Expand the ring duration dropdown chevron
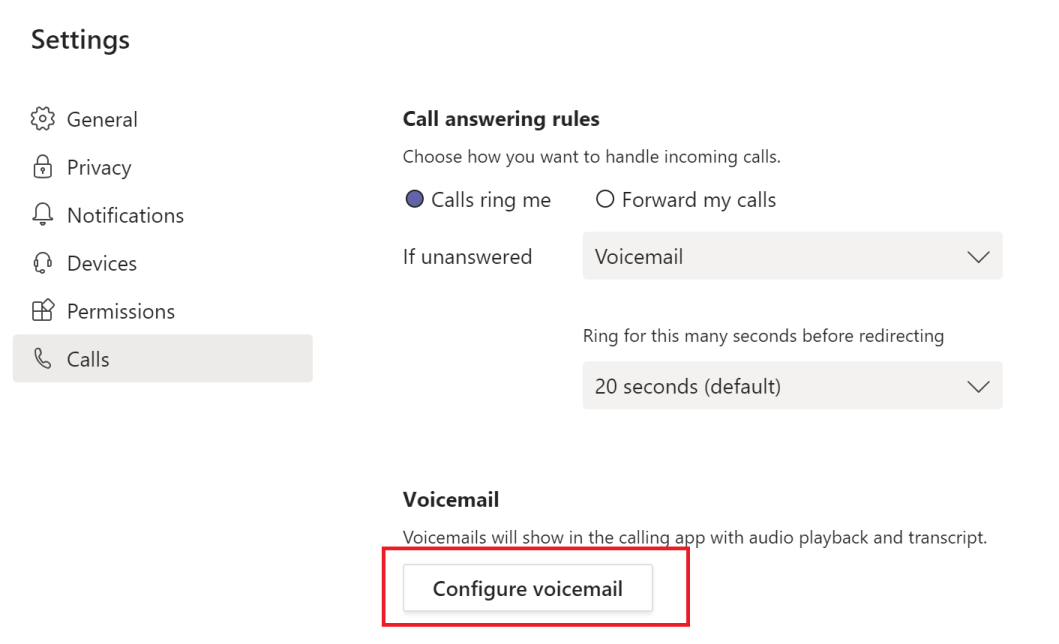This screenshot has height=644, width=1059. (978, 386)
